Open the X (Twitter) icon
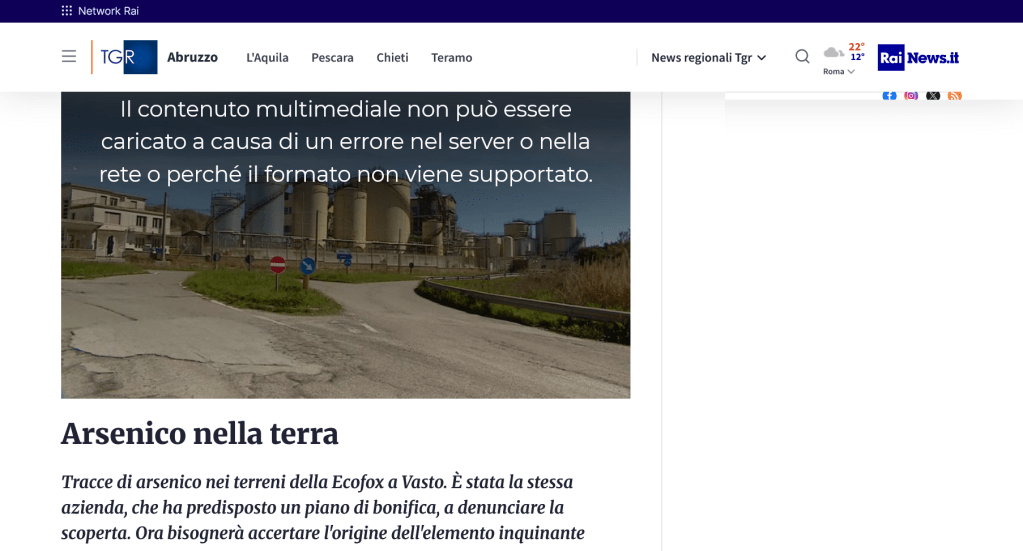The width and height of the screenshot is (1023, 551). click(933, 95)
